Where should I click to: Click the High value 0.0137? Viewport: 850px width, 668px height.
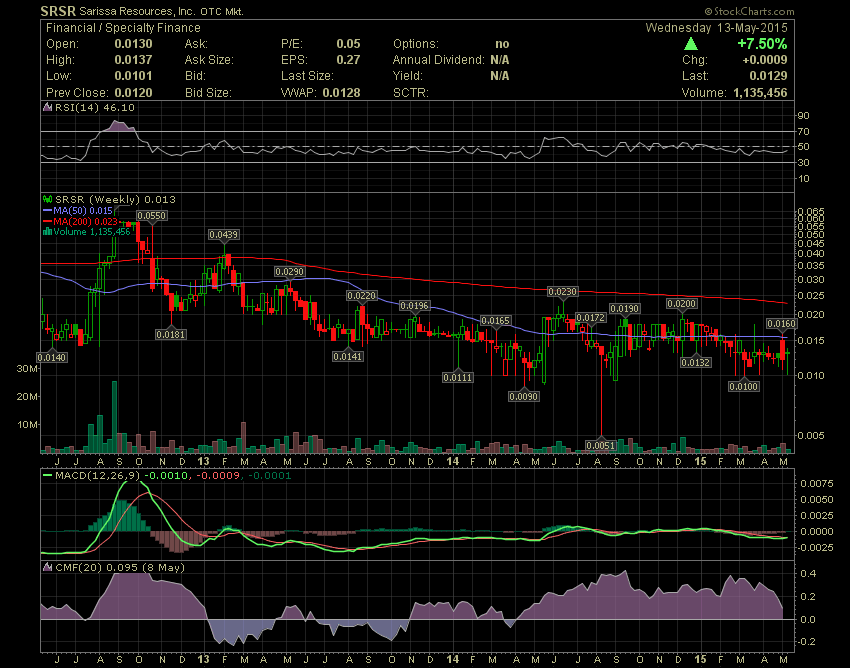point(133,60)
